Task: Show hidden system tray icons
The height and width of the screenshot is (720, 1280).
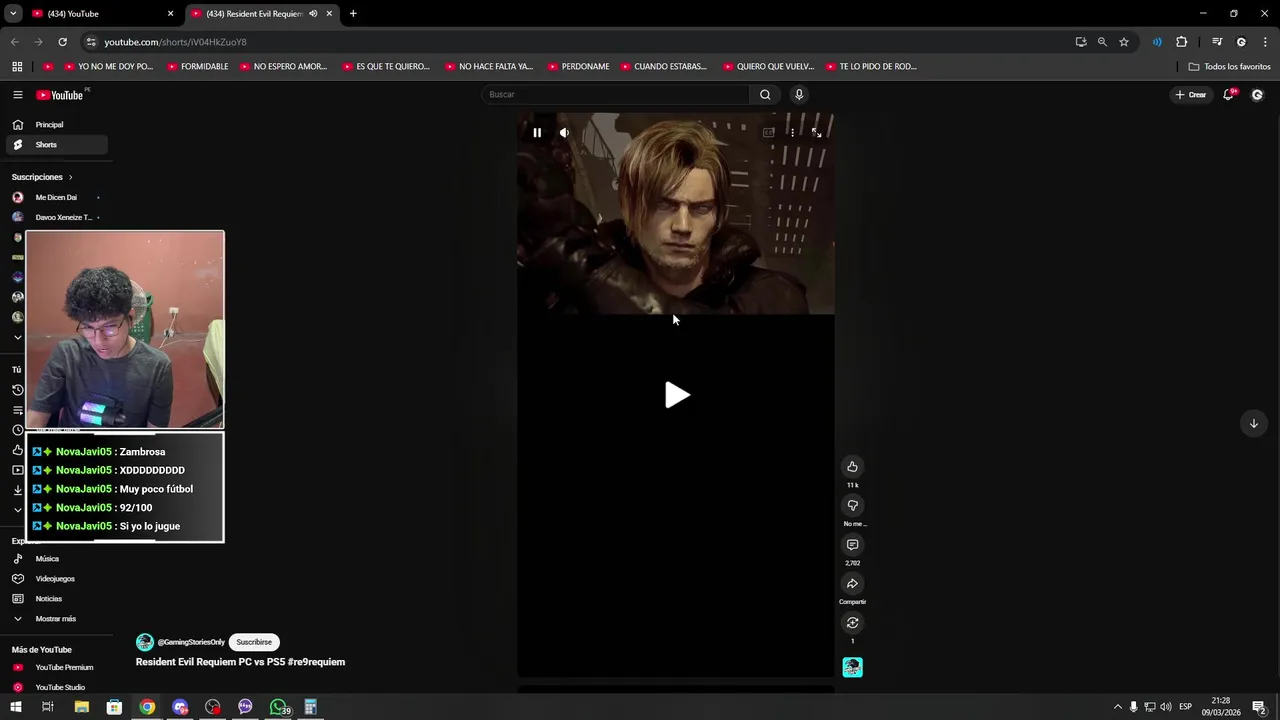Action: click(x=1118, y=707)
